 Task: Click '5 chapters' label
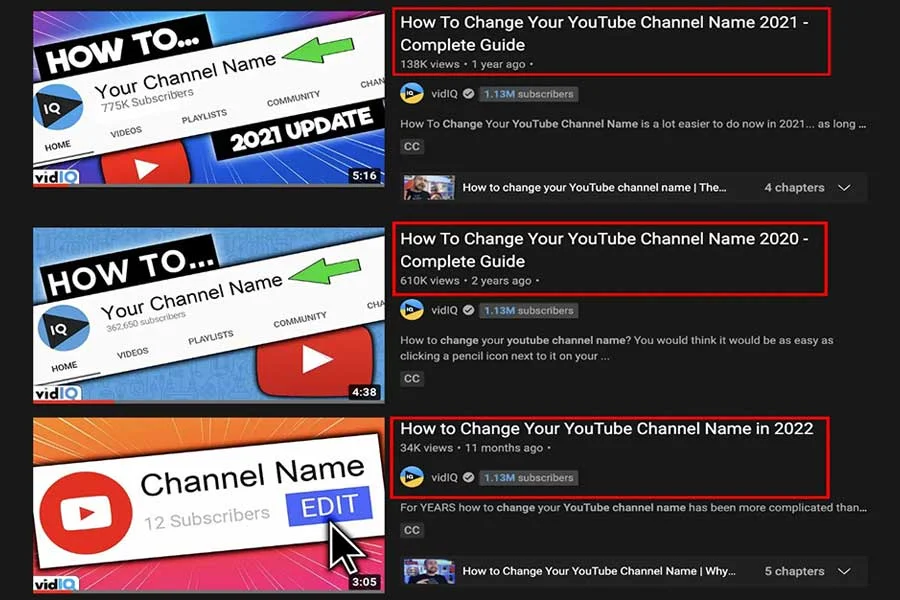[x=794, y=571]
